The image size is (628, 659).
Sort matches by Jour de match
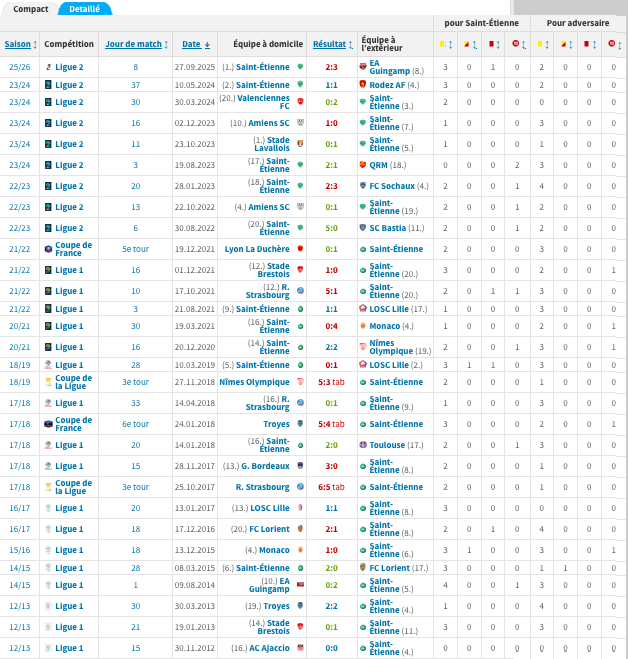(x=133, y=44)
